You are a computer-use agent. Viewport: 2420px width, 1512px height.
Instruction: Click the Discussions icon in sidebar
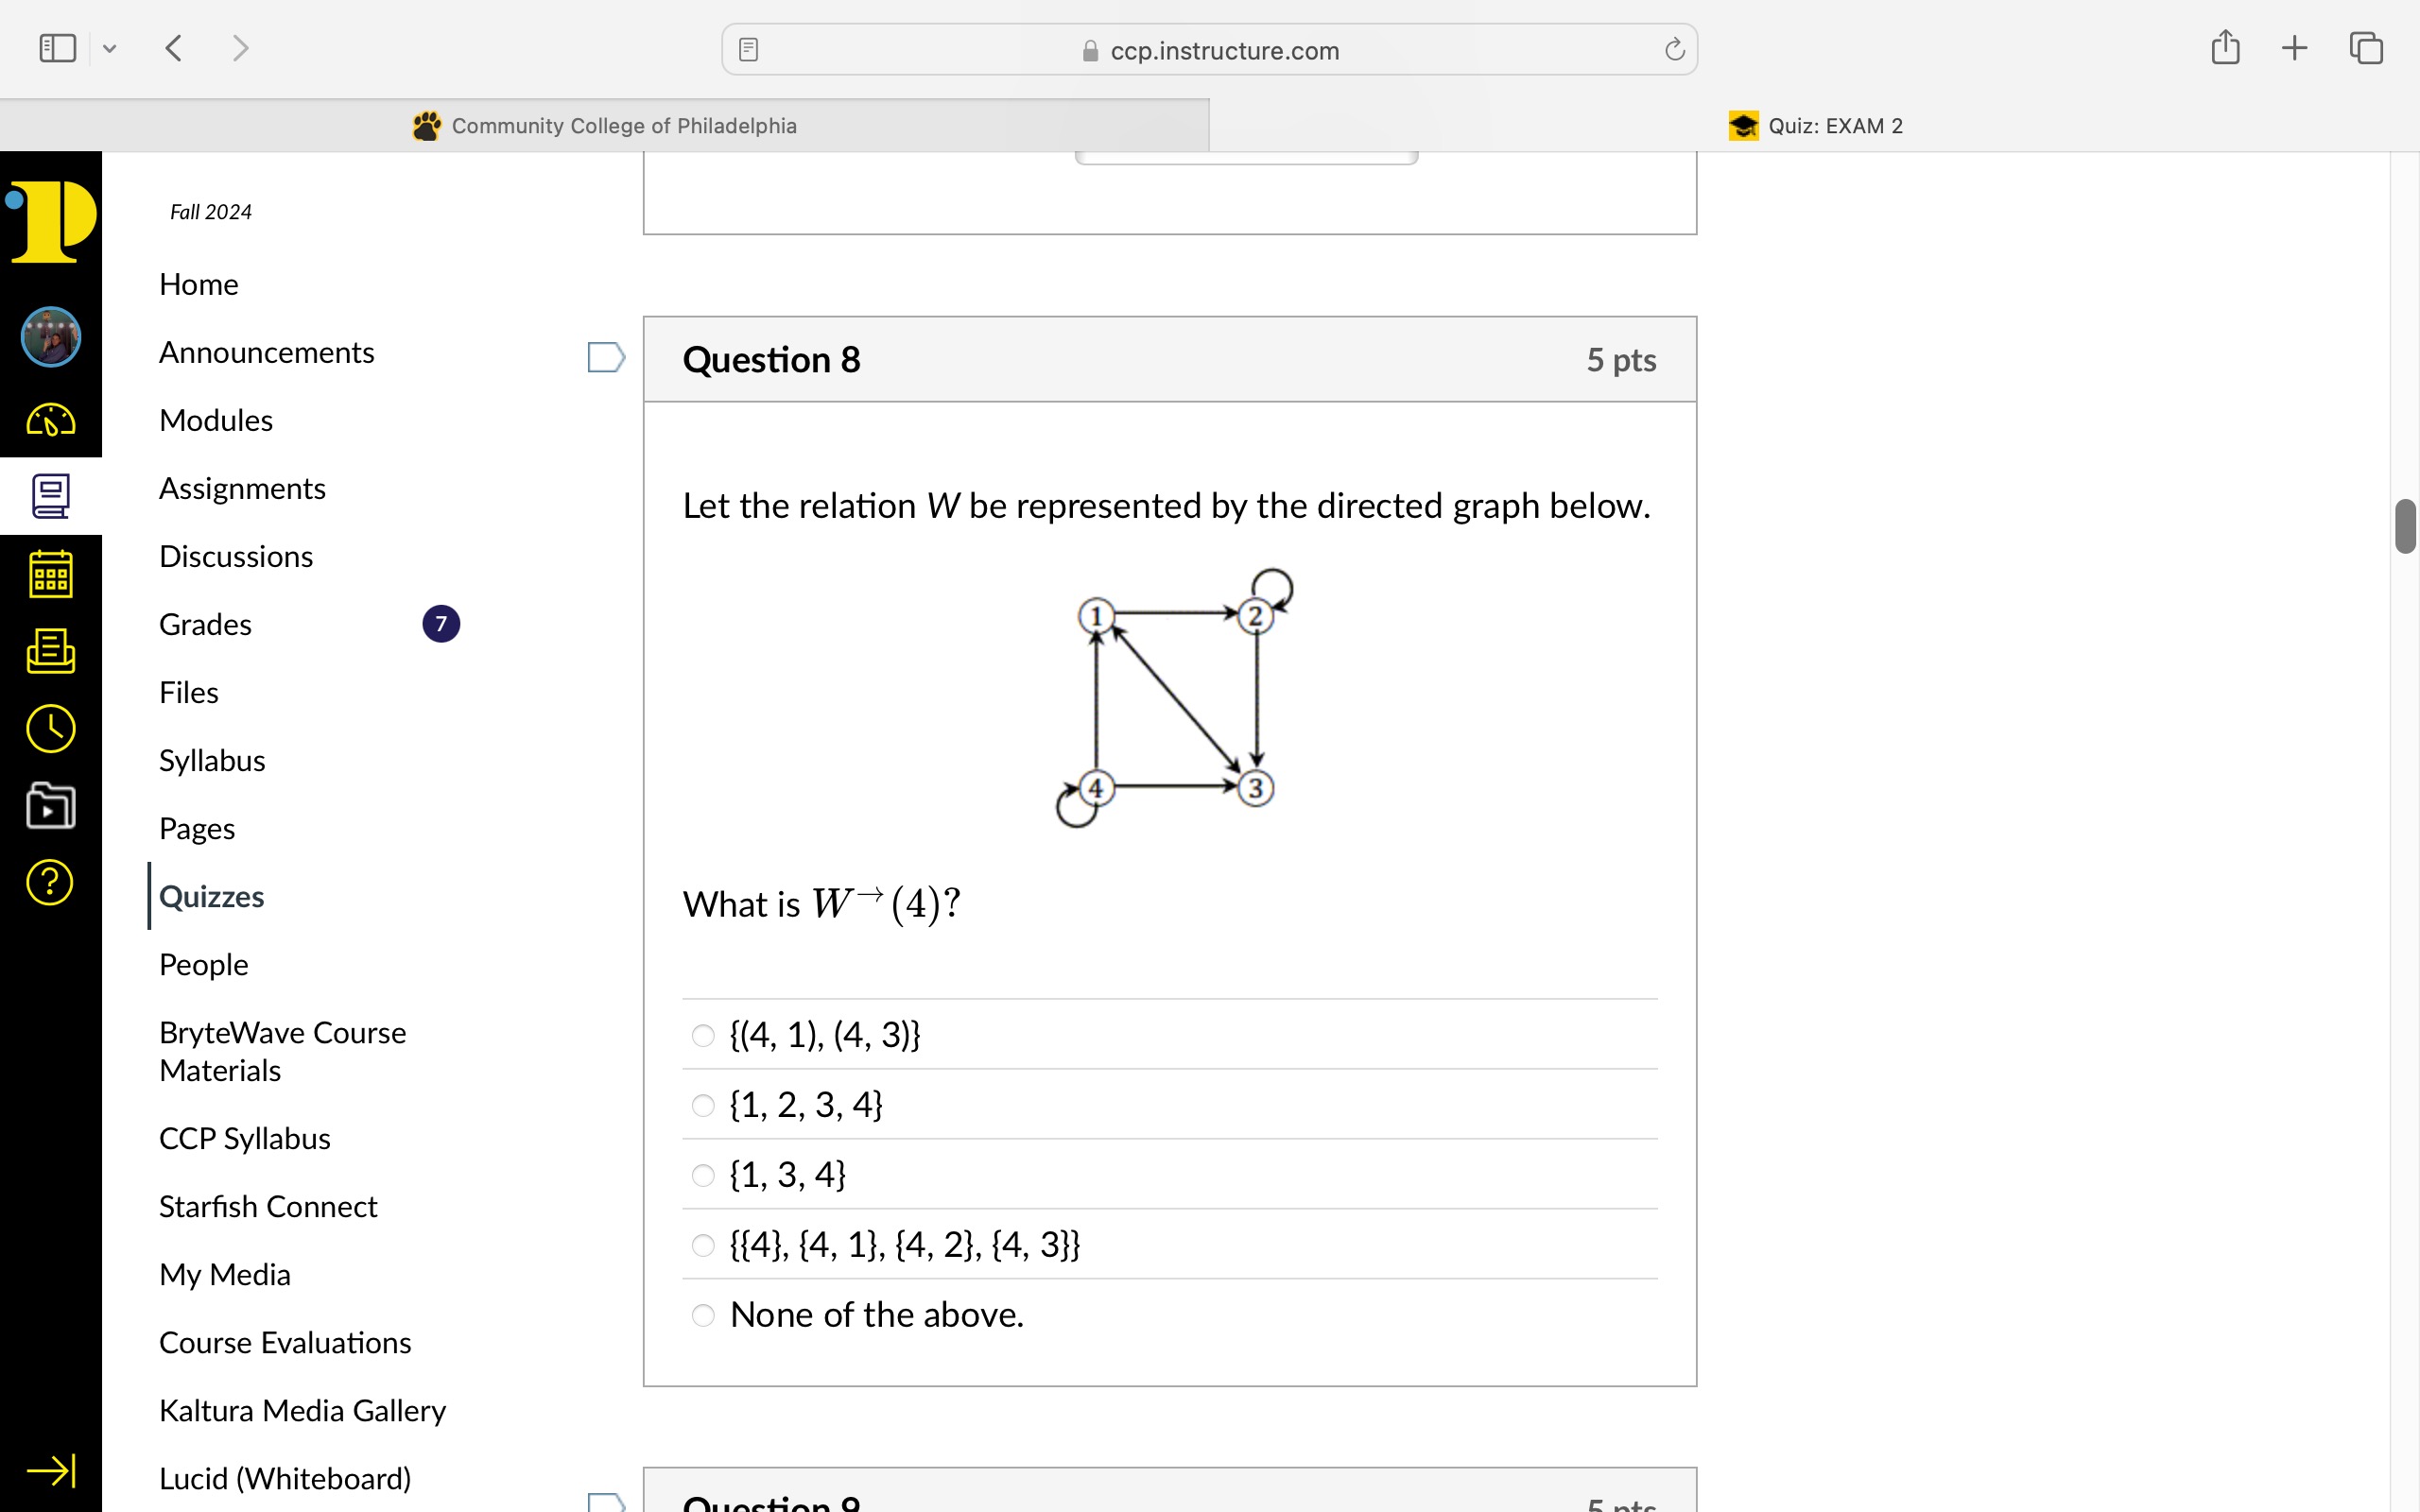coord(237,556)
